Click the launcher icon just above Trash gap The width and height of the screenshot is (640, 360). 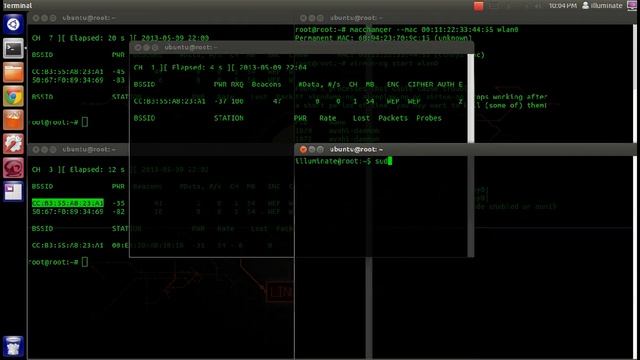(13, 191)
